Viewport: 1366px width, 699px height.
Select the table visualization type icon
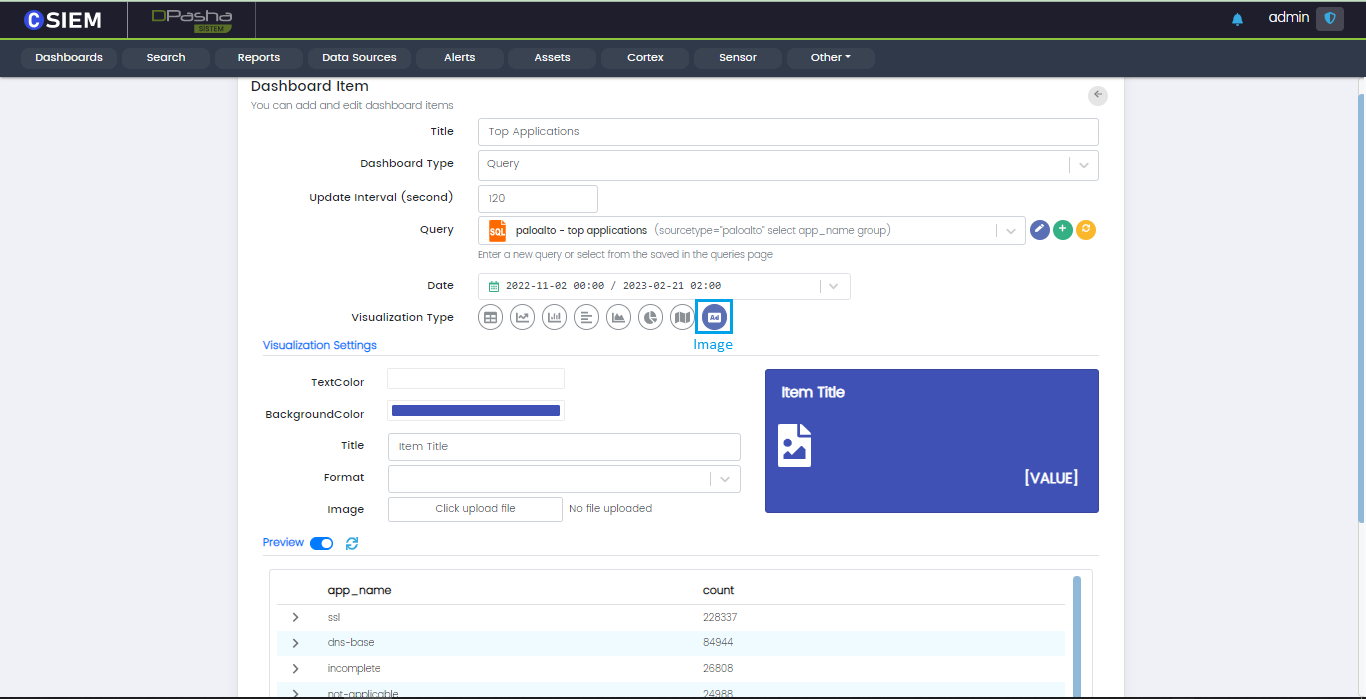point(490,318)
